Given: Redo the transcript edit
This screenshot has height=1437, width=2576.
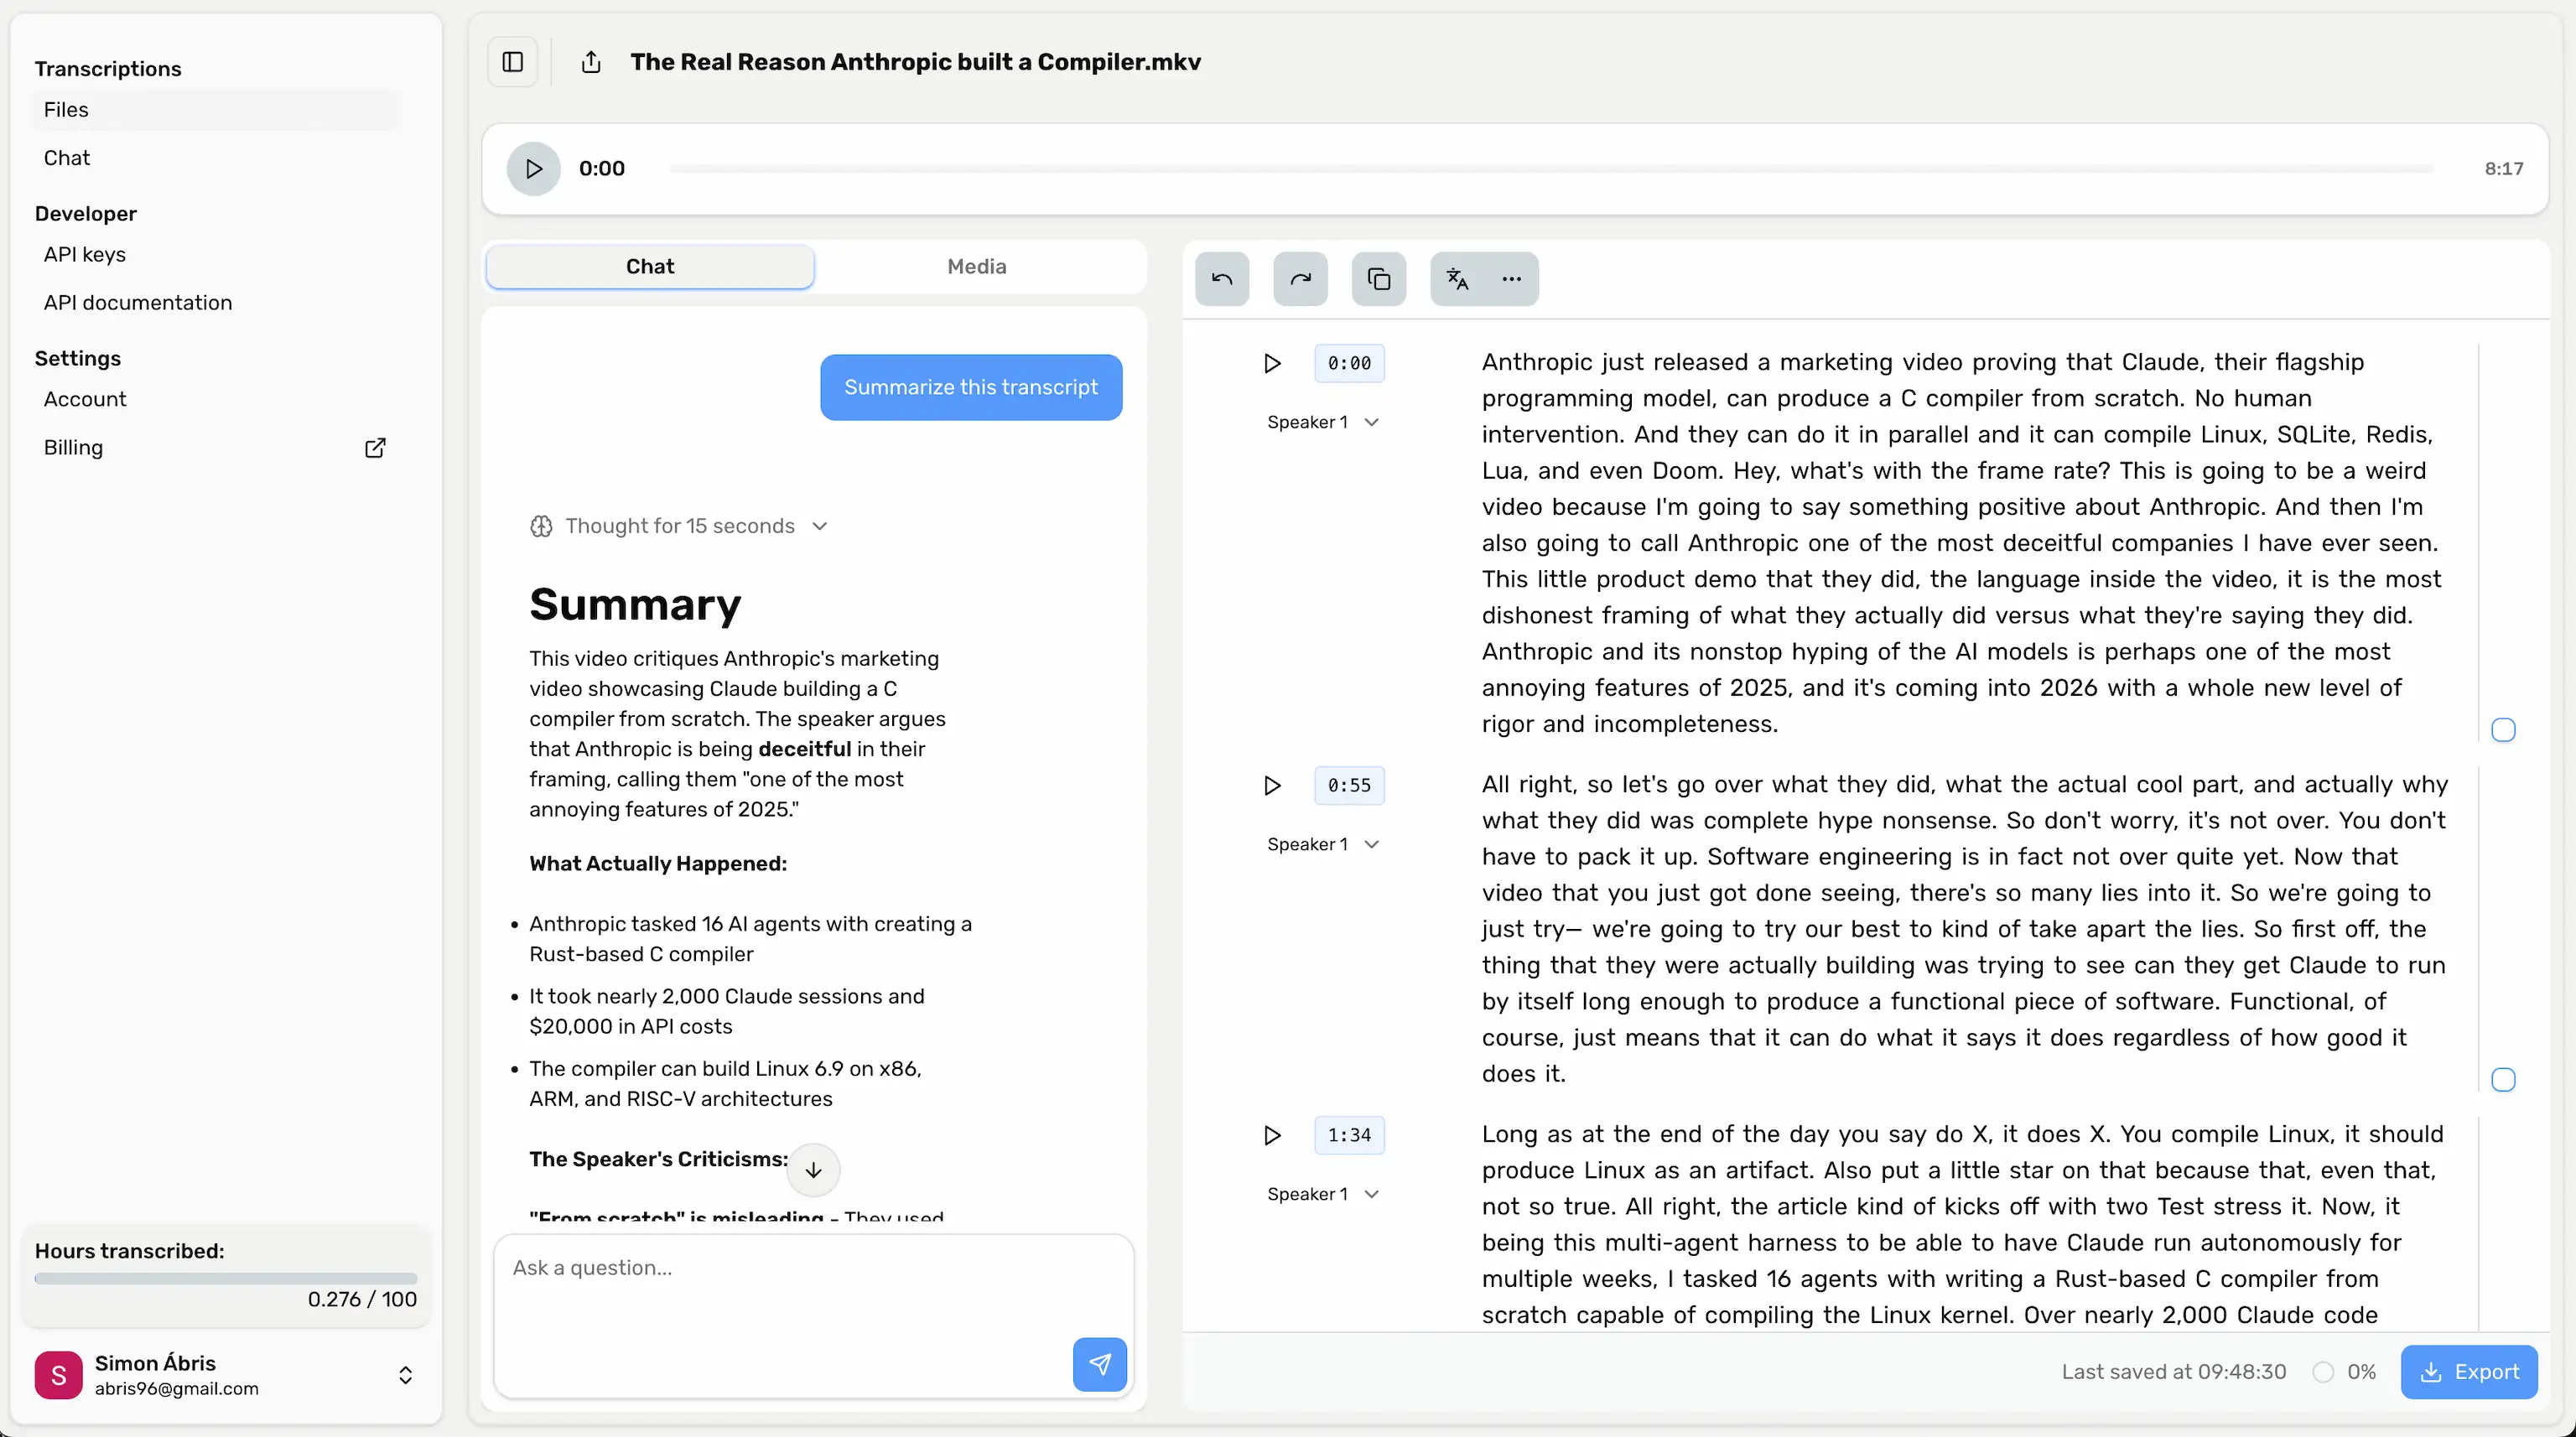Looking at the screenshot, I should coord(1299,279).
